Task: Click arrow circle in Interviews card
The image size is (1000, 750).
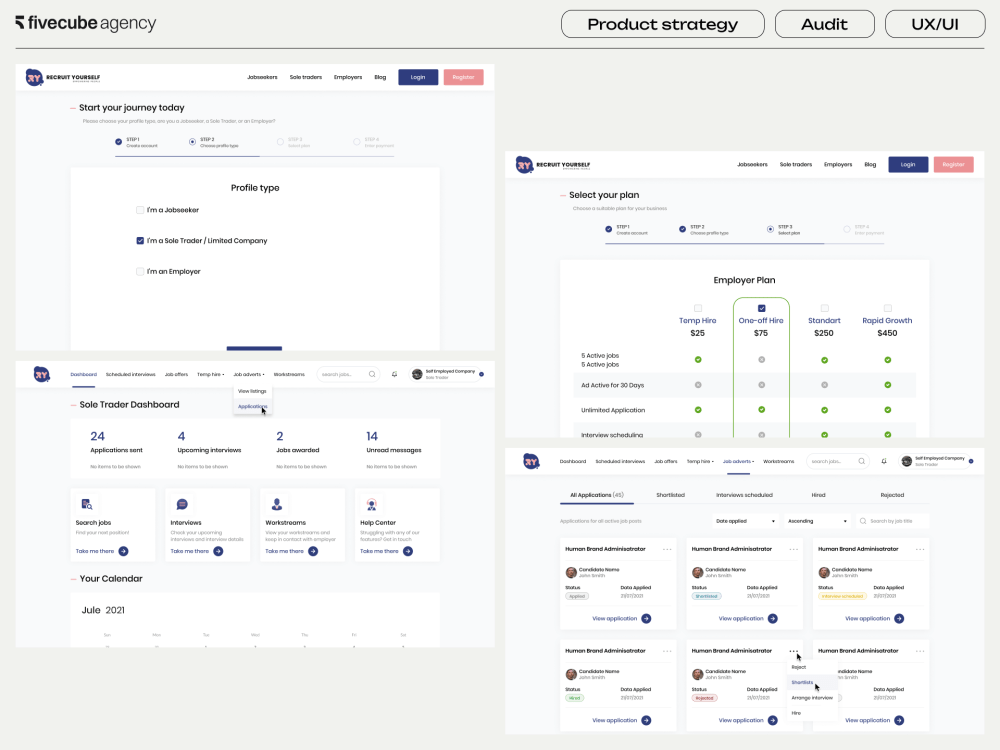Action: [x=218, y=551]
